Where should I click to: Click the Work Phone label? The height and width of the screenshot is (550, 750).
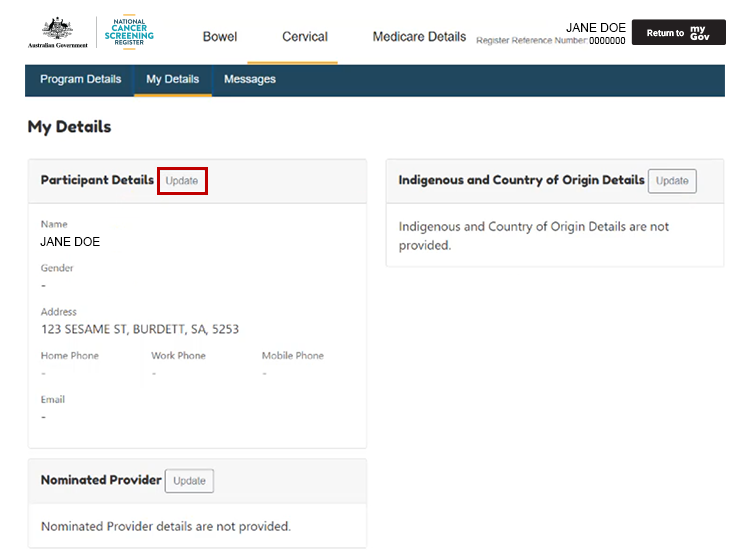pos(178,356)
